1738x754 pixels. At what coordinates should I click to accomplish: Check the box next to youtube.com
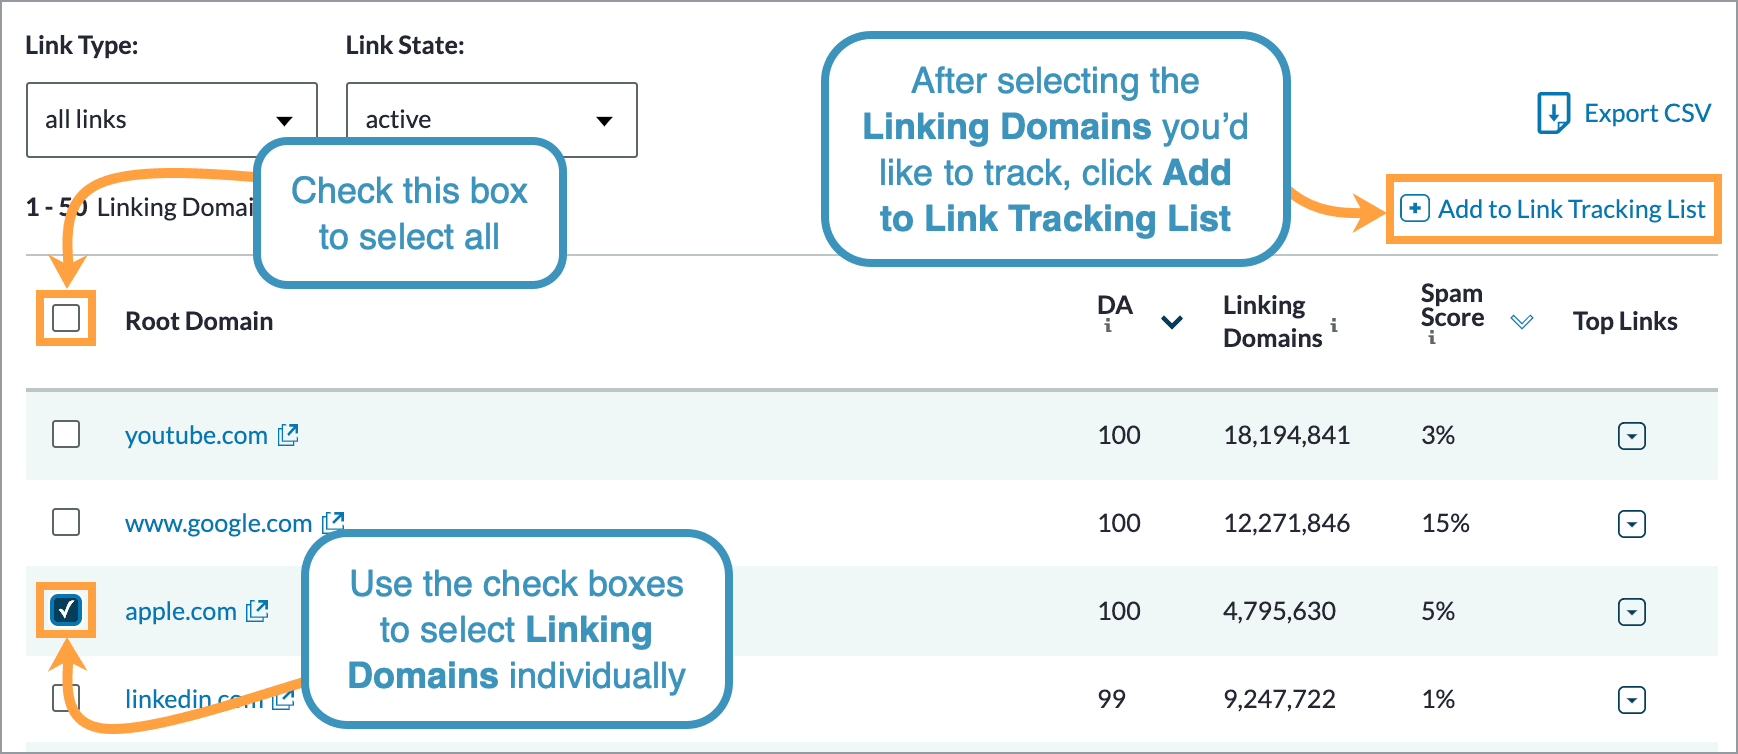coord(65,434)
